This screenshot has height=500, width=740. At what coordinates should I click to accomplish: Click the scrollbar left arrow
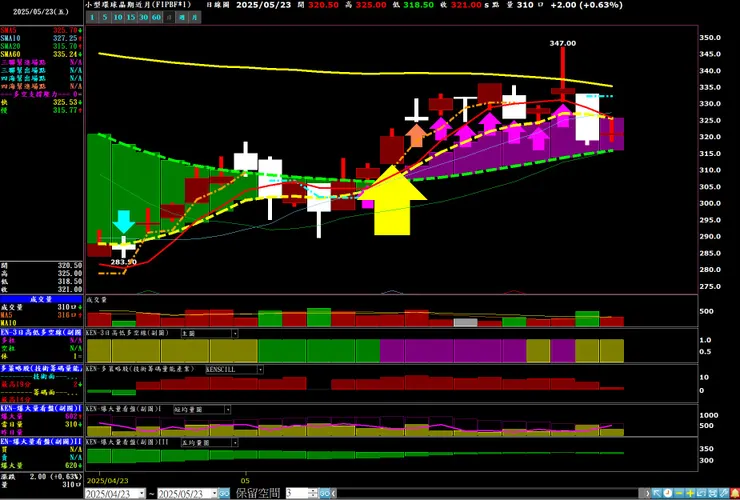[334, 493]
